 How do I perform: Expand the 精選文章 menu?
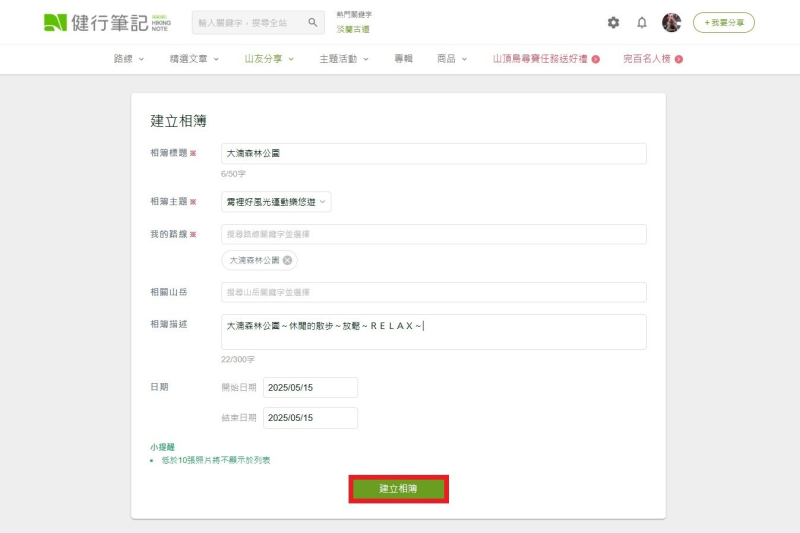point(195,59)
